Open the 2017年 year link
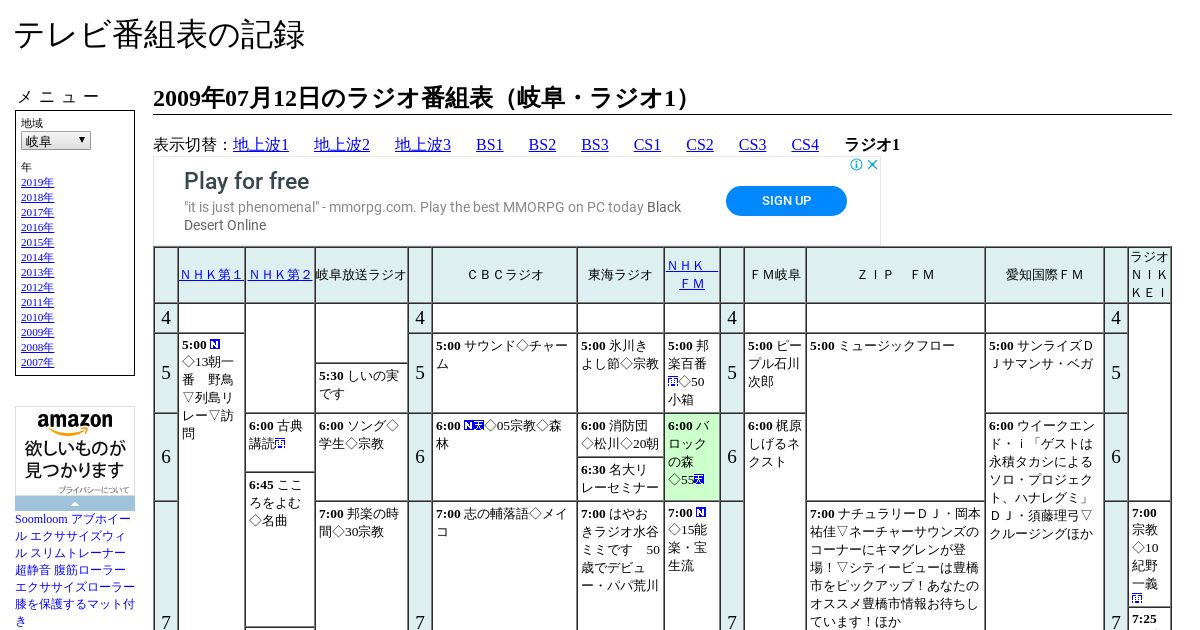1200x630 pixels. point(37,212)
